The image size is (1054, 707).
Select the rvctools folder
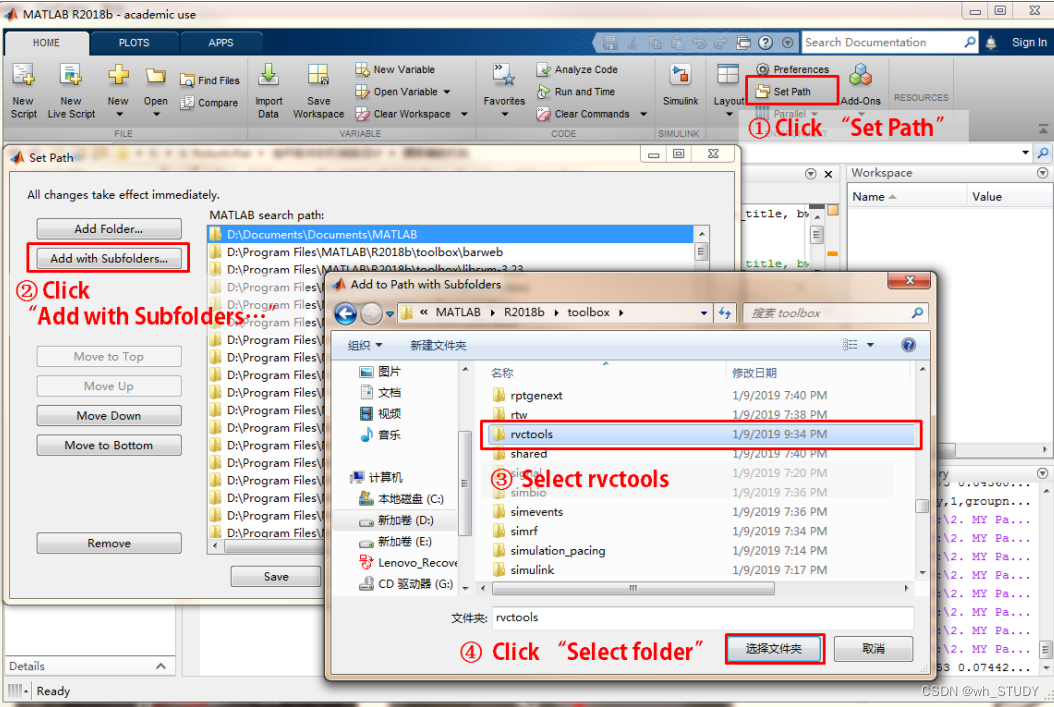coord(699,434)
